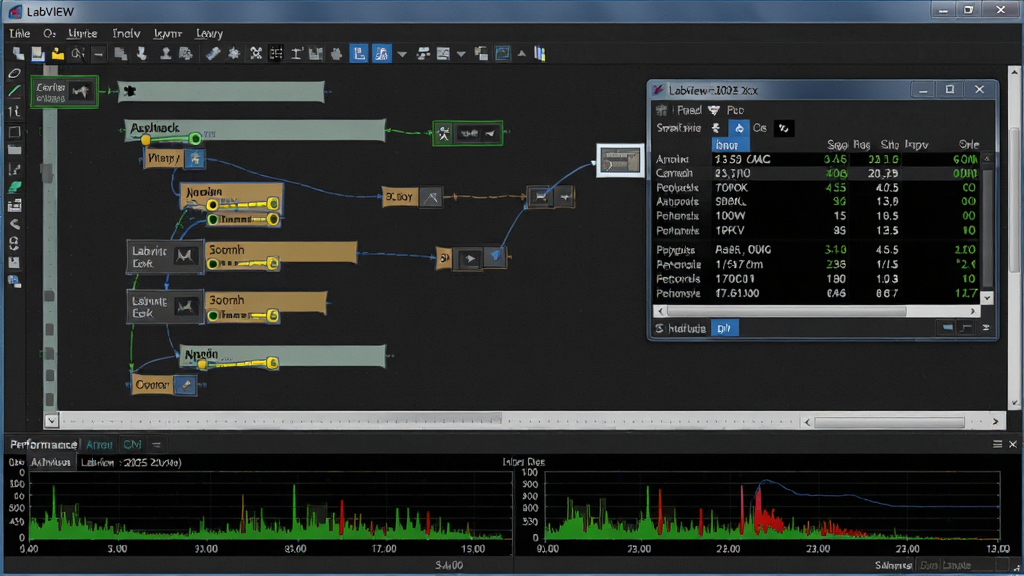The image size is (1024, 576).
Task: Click dialog table scroll-up arrow
Action: click(987, 159)
